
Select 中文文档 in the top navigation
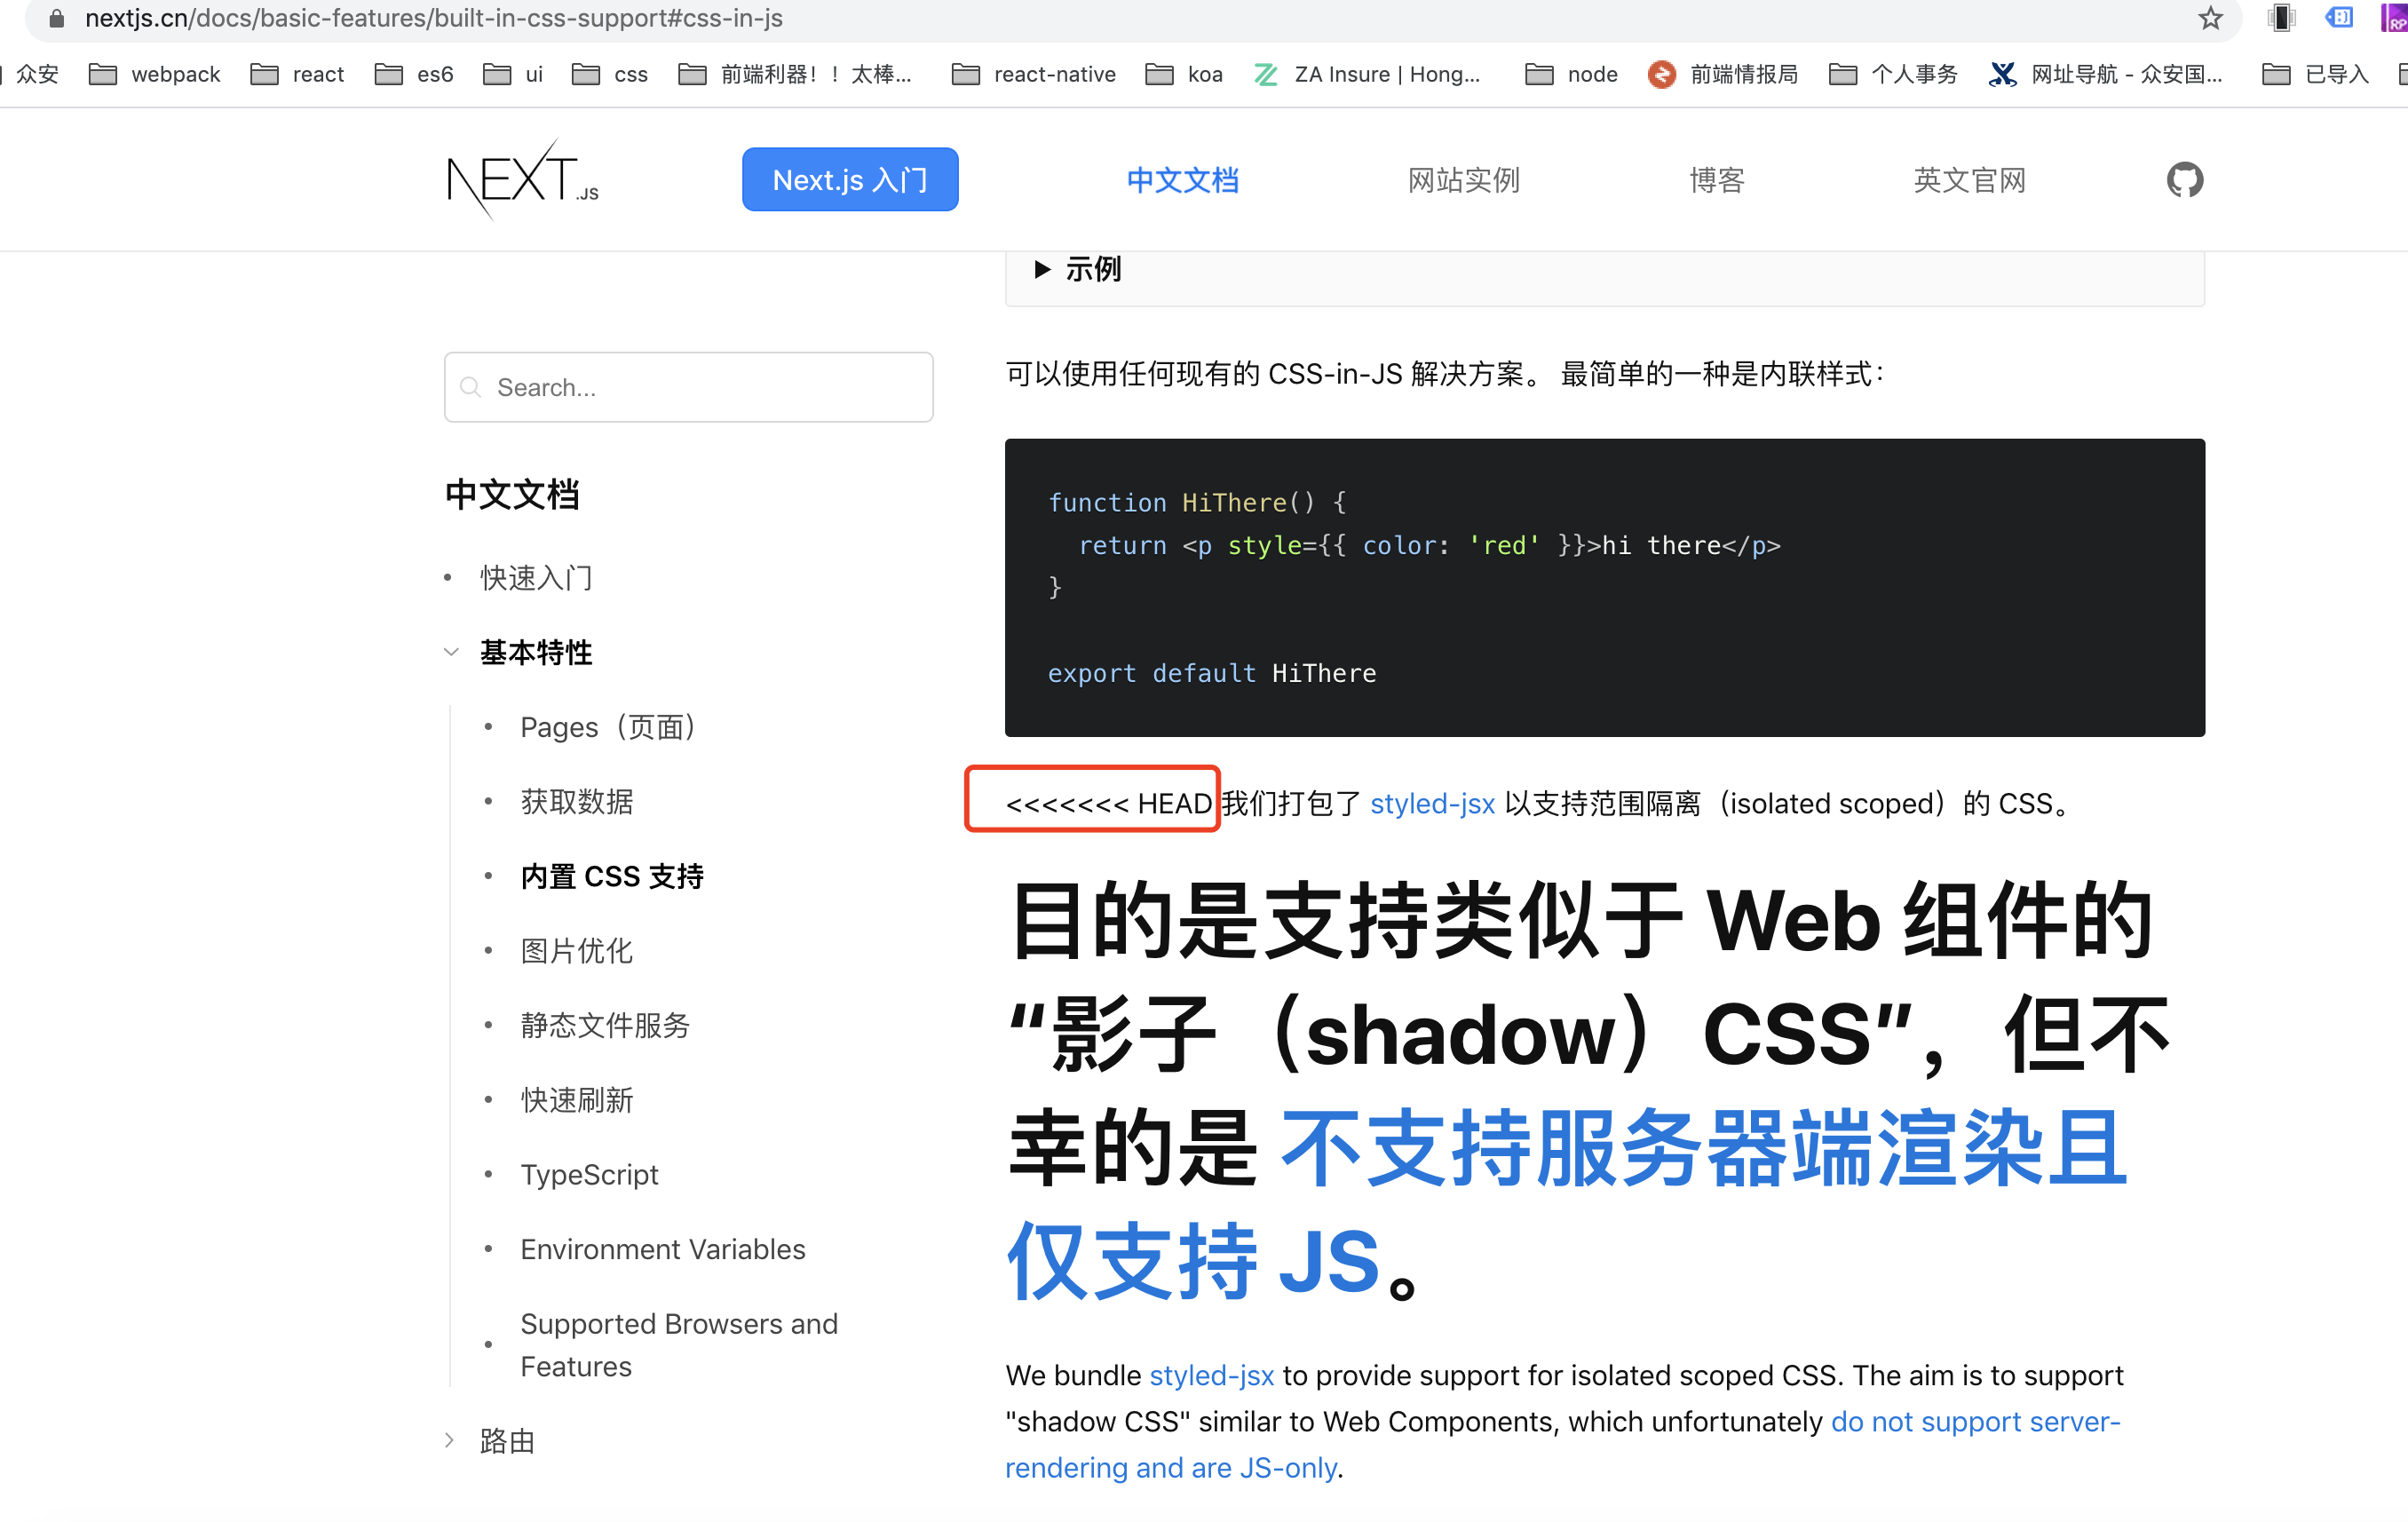1182,180
